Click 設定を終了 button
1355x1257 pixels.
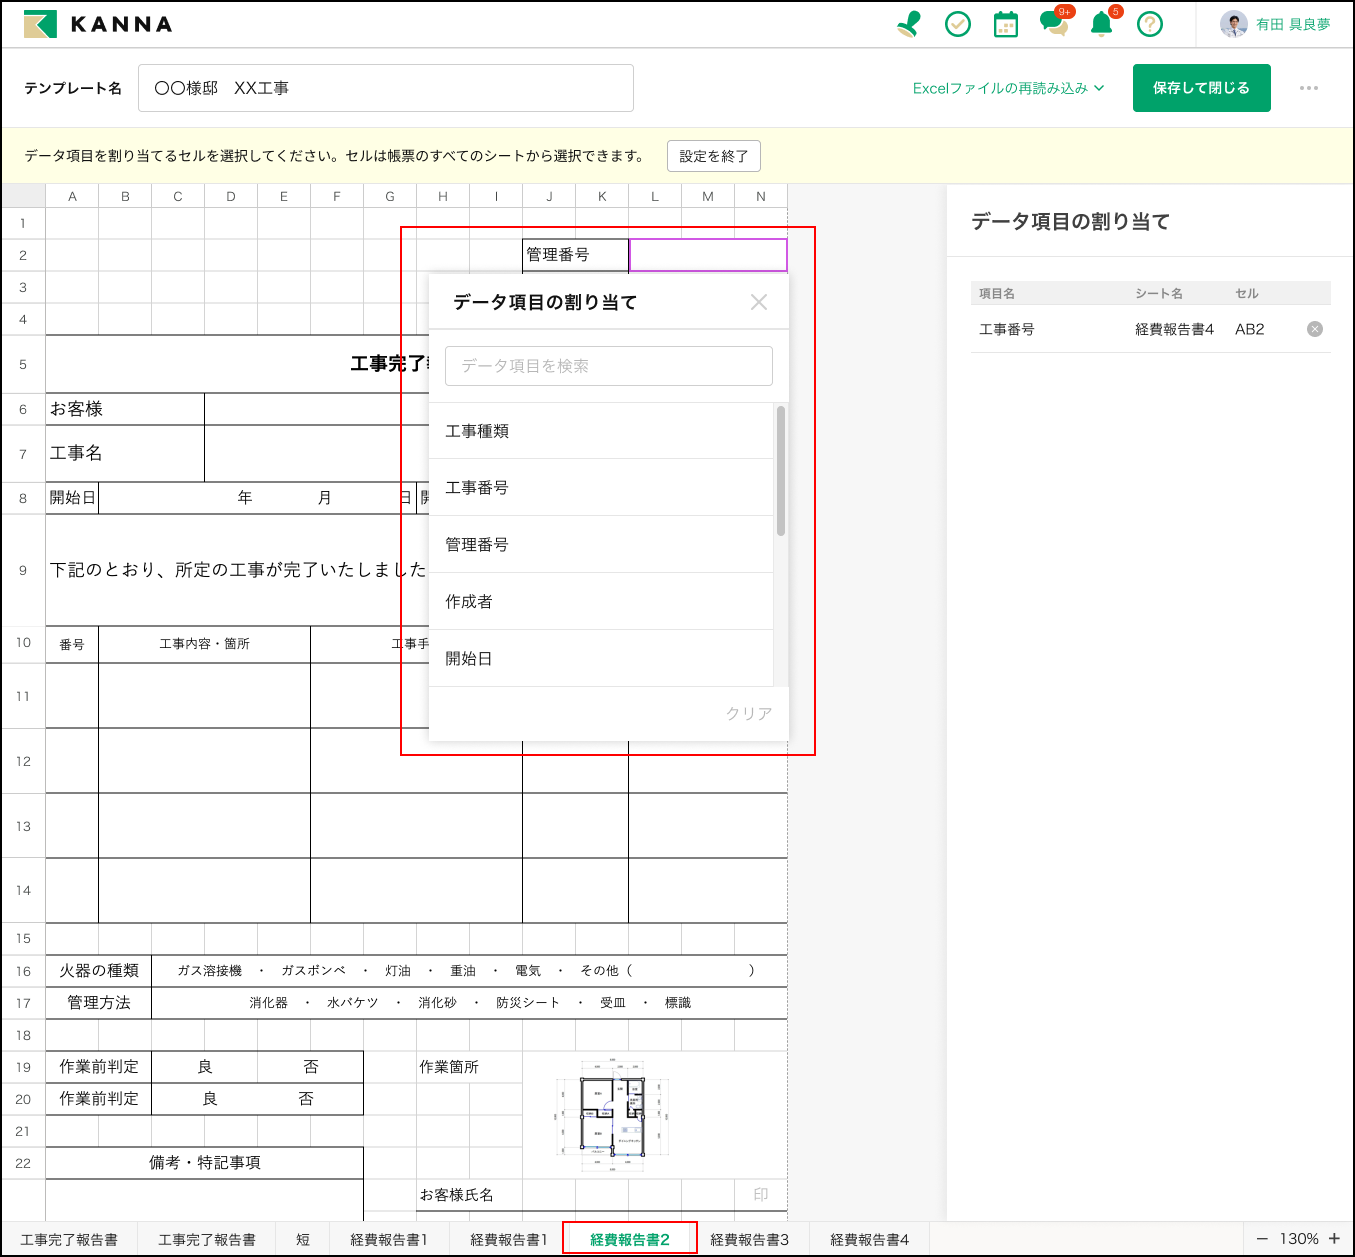pyautogui.click(x=714, y=156)
